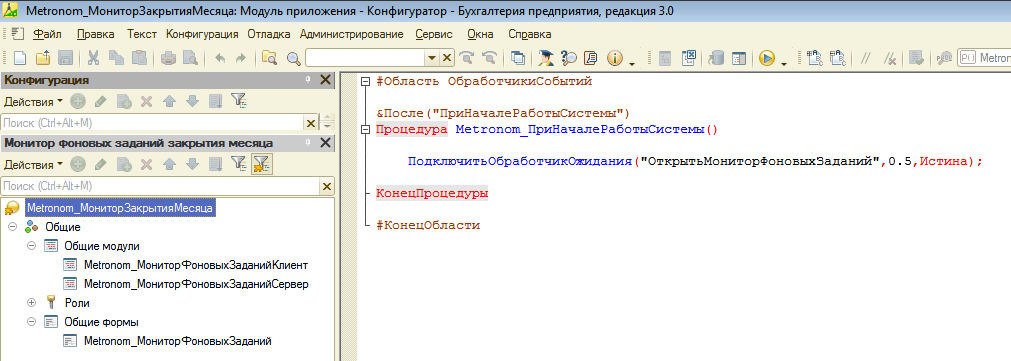Click the configuration tree window icon

[664, 58]
